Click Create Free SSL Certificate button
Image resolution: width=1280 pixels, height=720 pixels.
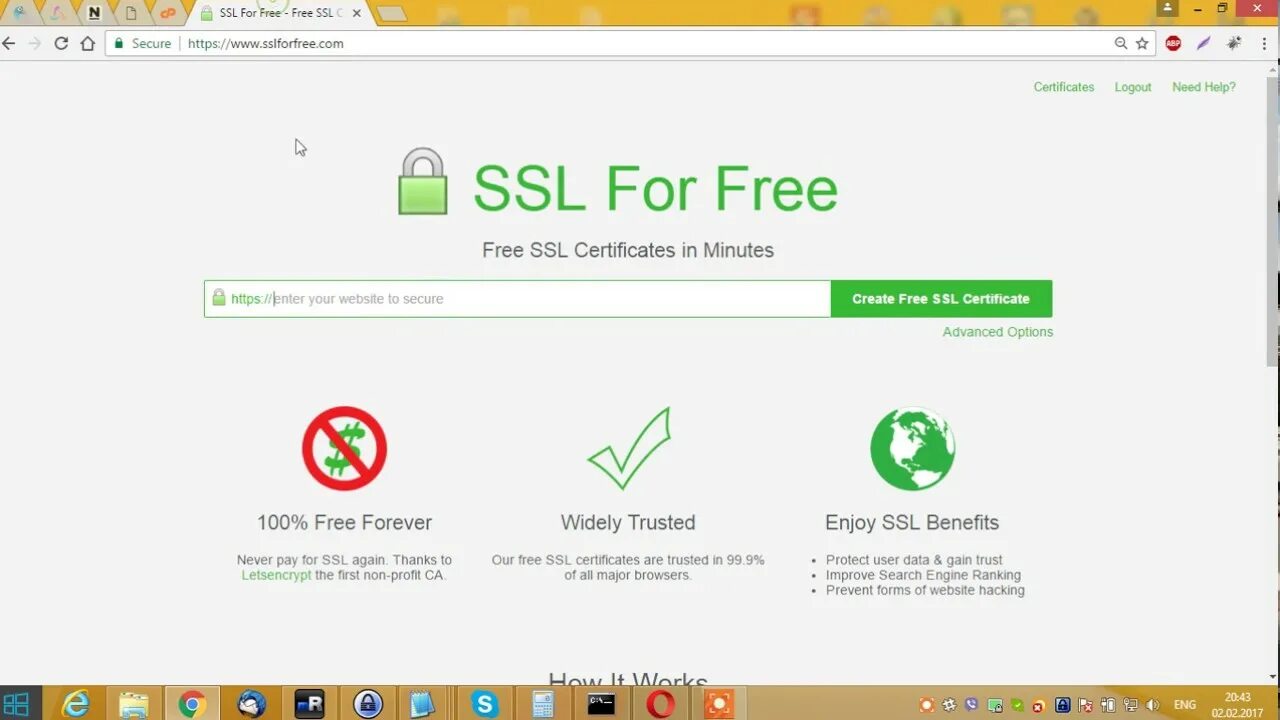[941, 299]
